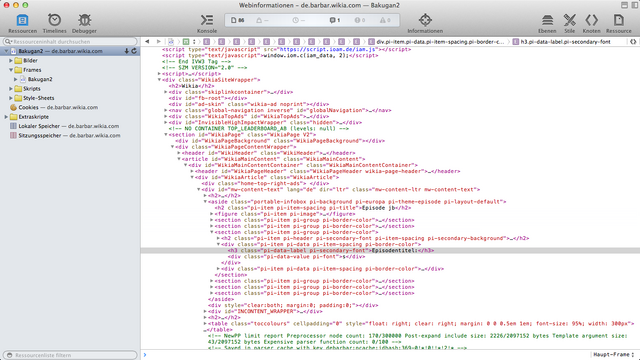Expand the globalNavigation nav node
The image size is (640, 360).
(x=166, y=110)
